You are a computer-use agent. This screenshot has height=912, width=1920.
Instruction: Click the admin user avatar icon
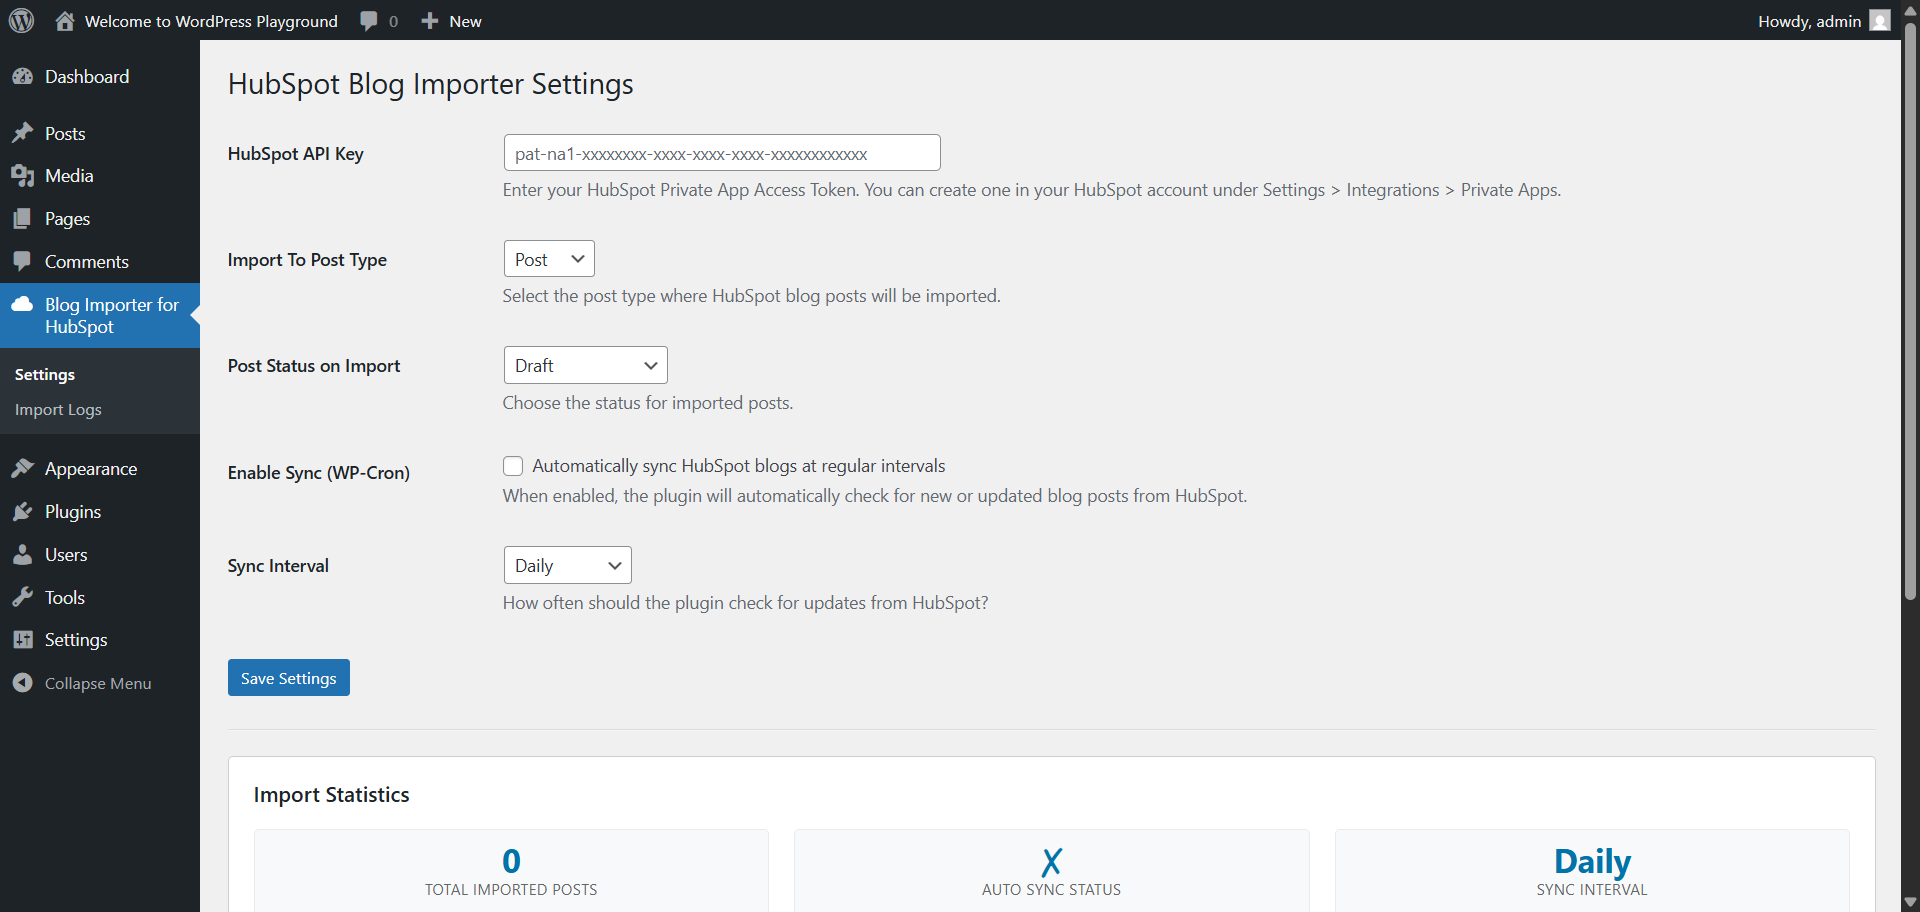click(1880, 21)
